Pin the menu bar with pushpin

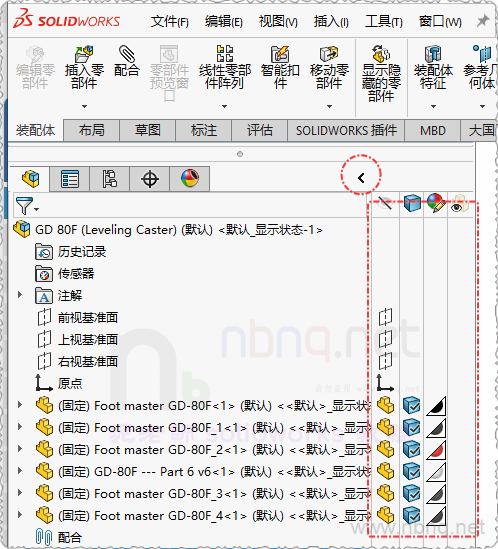483,21
